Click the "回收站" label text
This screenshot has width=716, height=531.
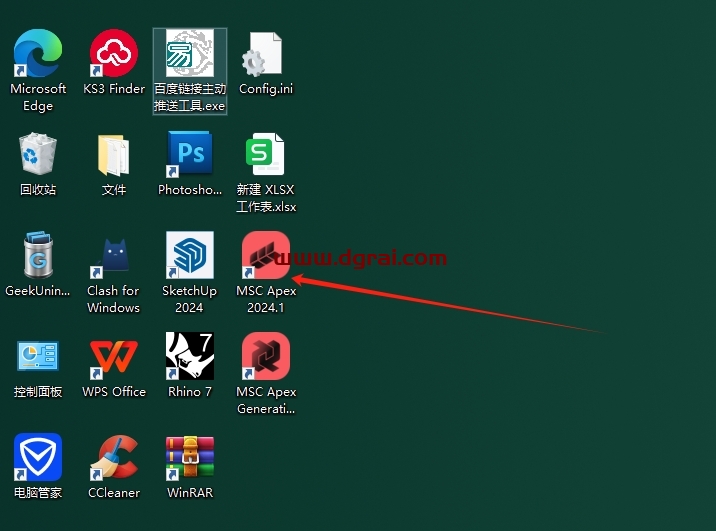(38, 189)
